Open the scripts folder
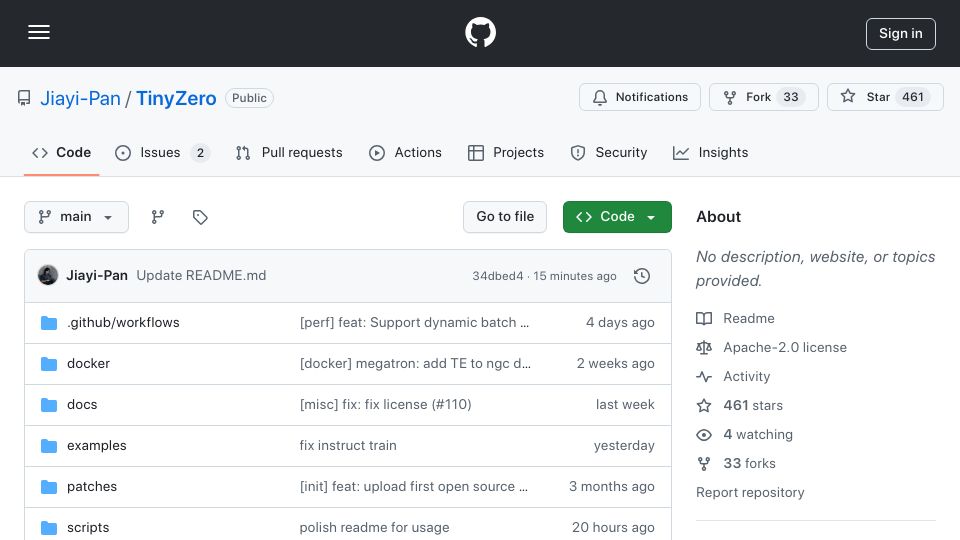960x540 pixels. click(x=88, y=527)
